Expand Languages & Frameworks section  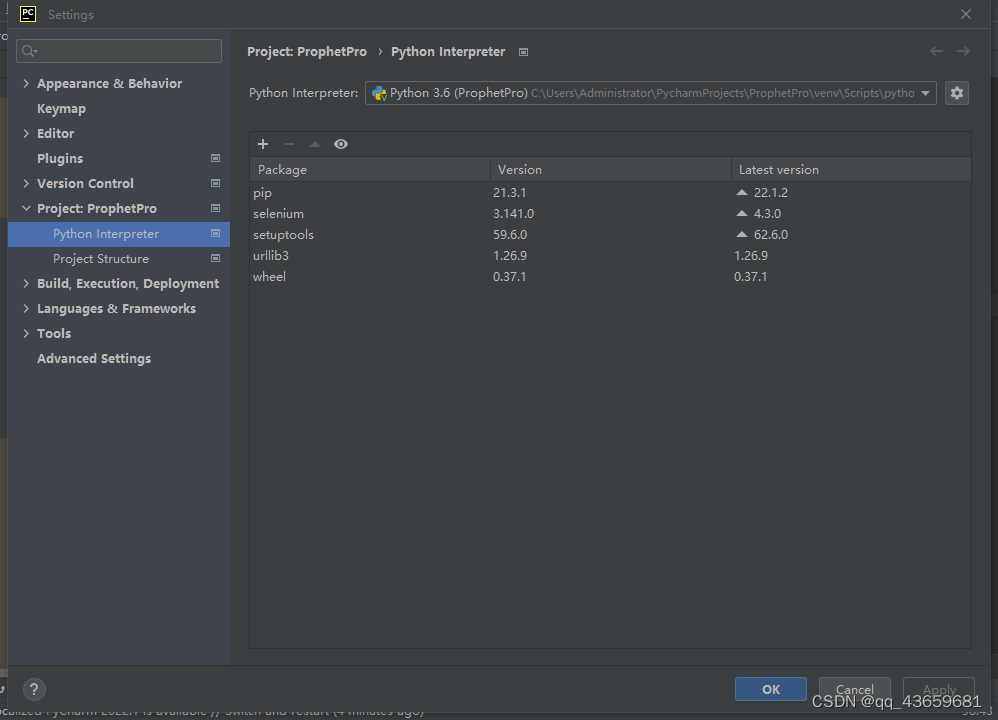click(x=26, y=308)
